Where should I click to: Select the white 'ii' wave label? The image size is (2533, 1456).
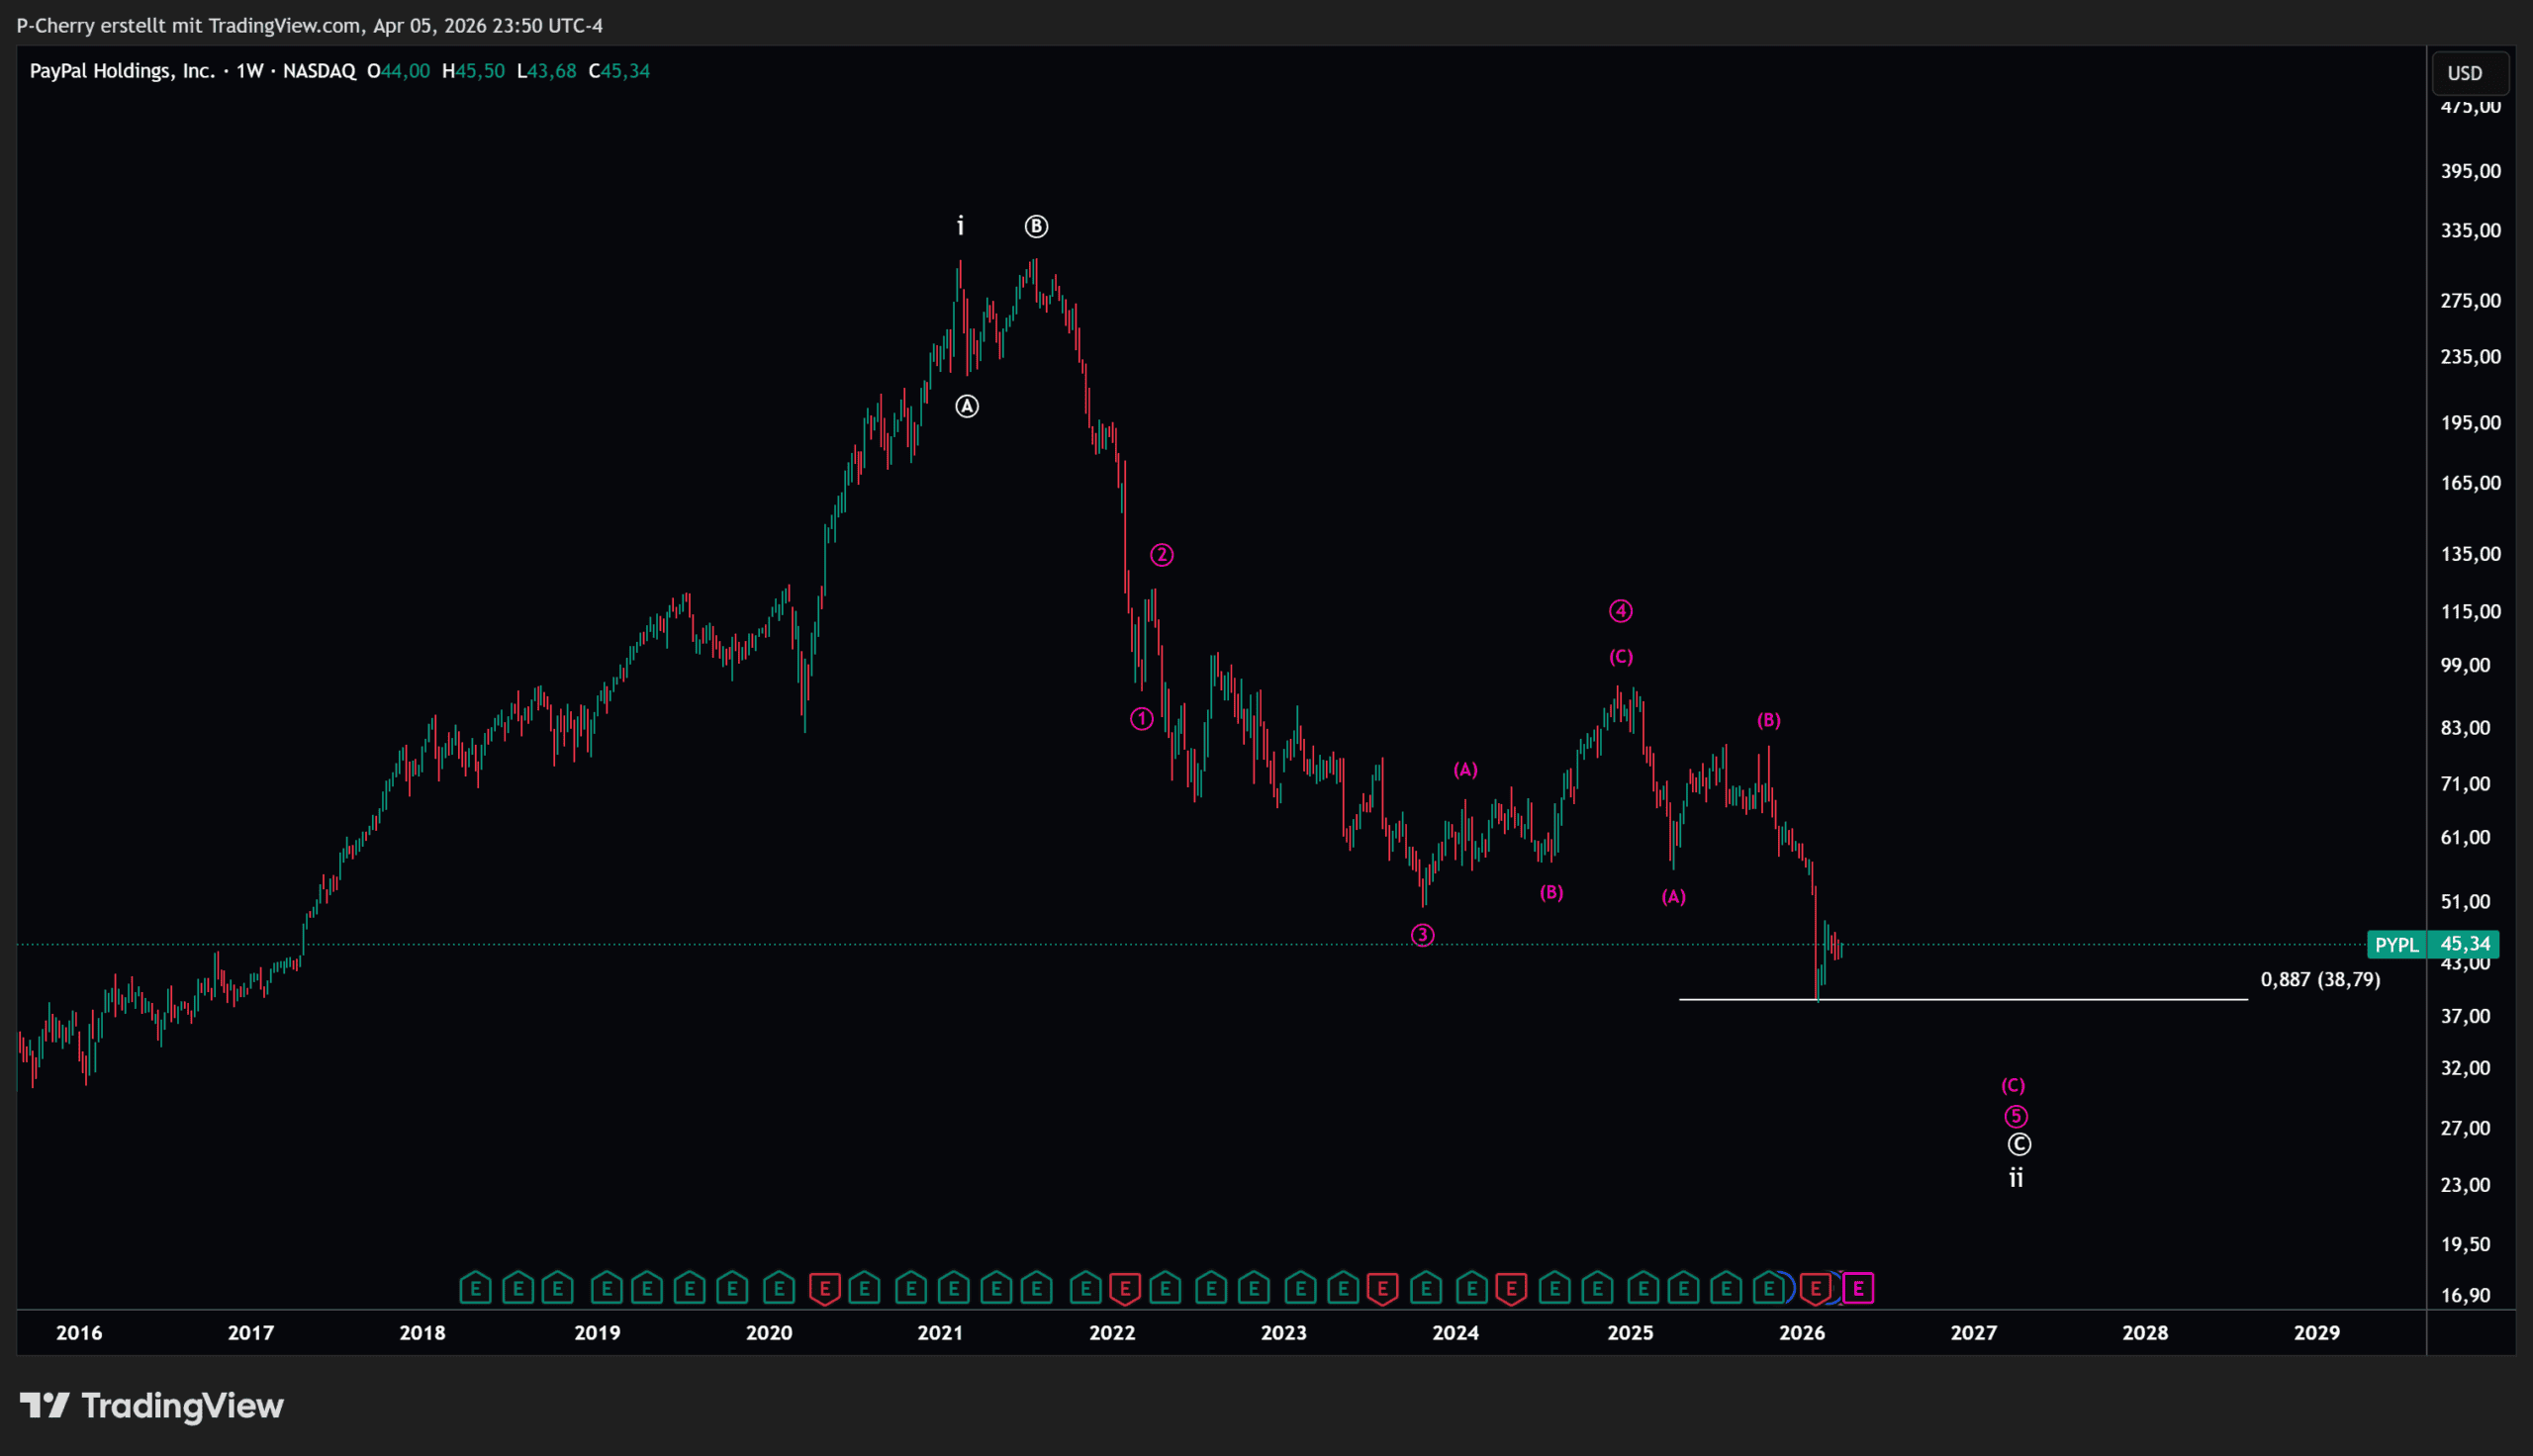(x=2016, y=1178)
